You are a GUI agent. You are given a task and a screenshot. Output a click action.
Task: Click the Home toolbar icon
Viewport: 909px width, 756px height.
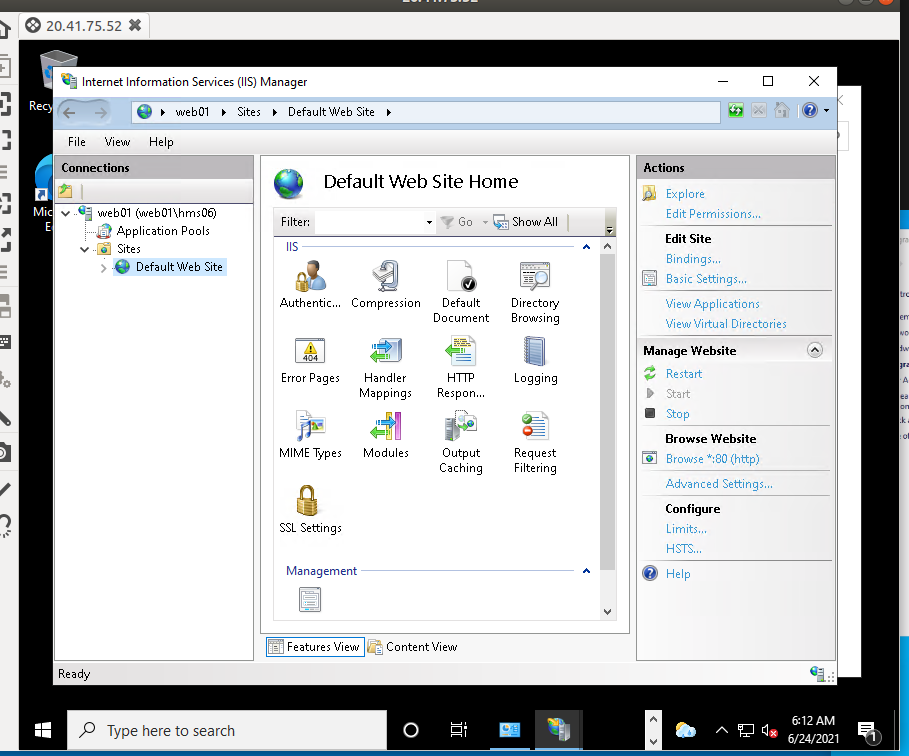pyautogui.click(x=781, y=110)
